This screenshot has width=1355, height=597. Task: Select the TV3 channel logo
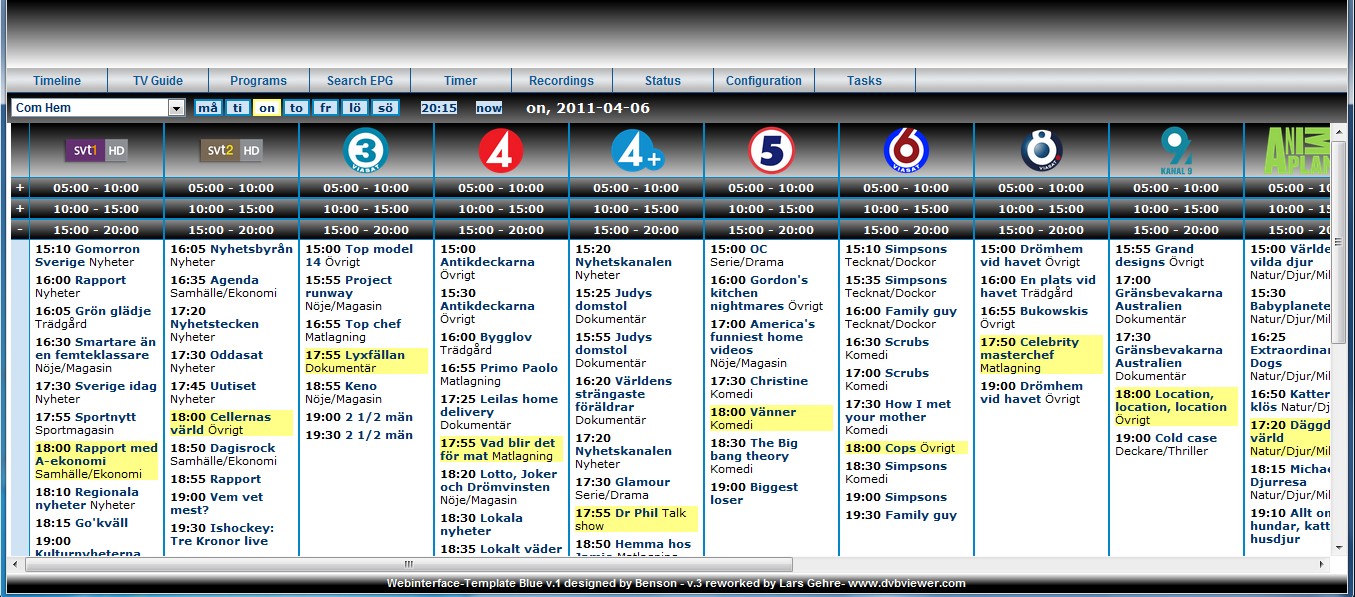coord(366,151)
